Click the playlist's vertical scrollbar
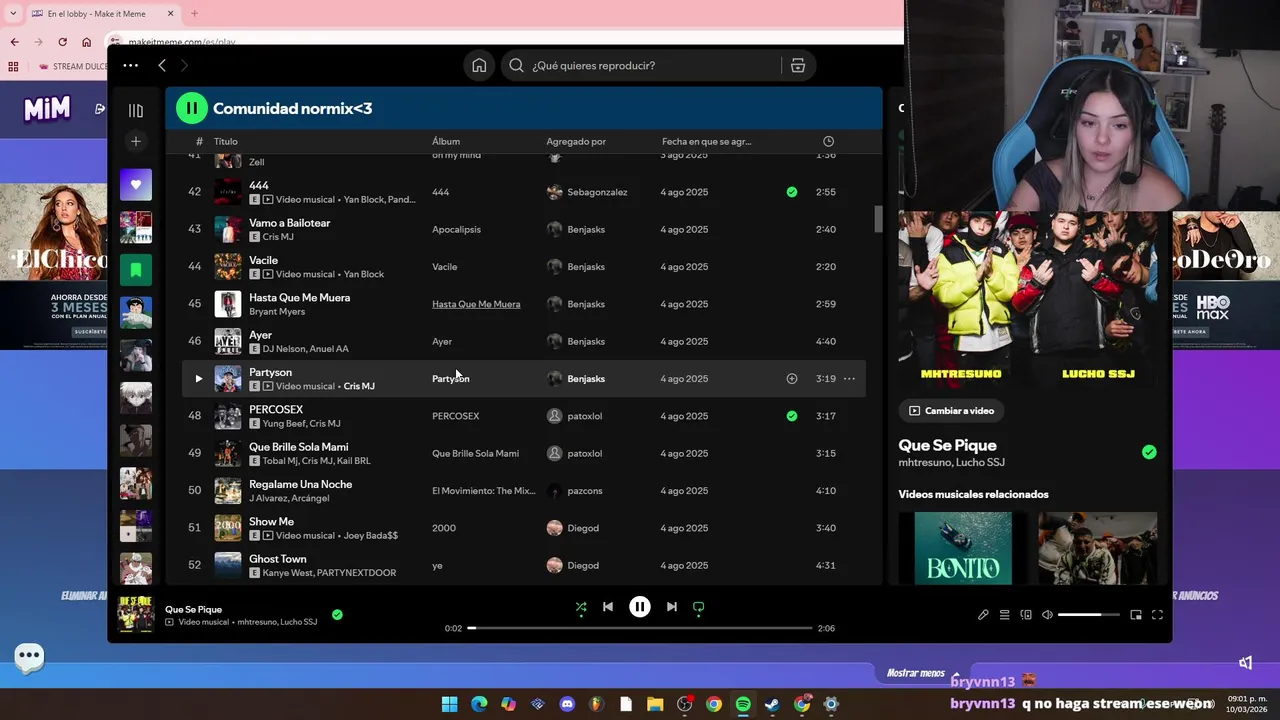The image size is (1280, 720). pyautogui.click(x=879, y=218)
